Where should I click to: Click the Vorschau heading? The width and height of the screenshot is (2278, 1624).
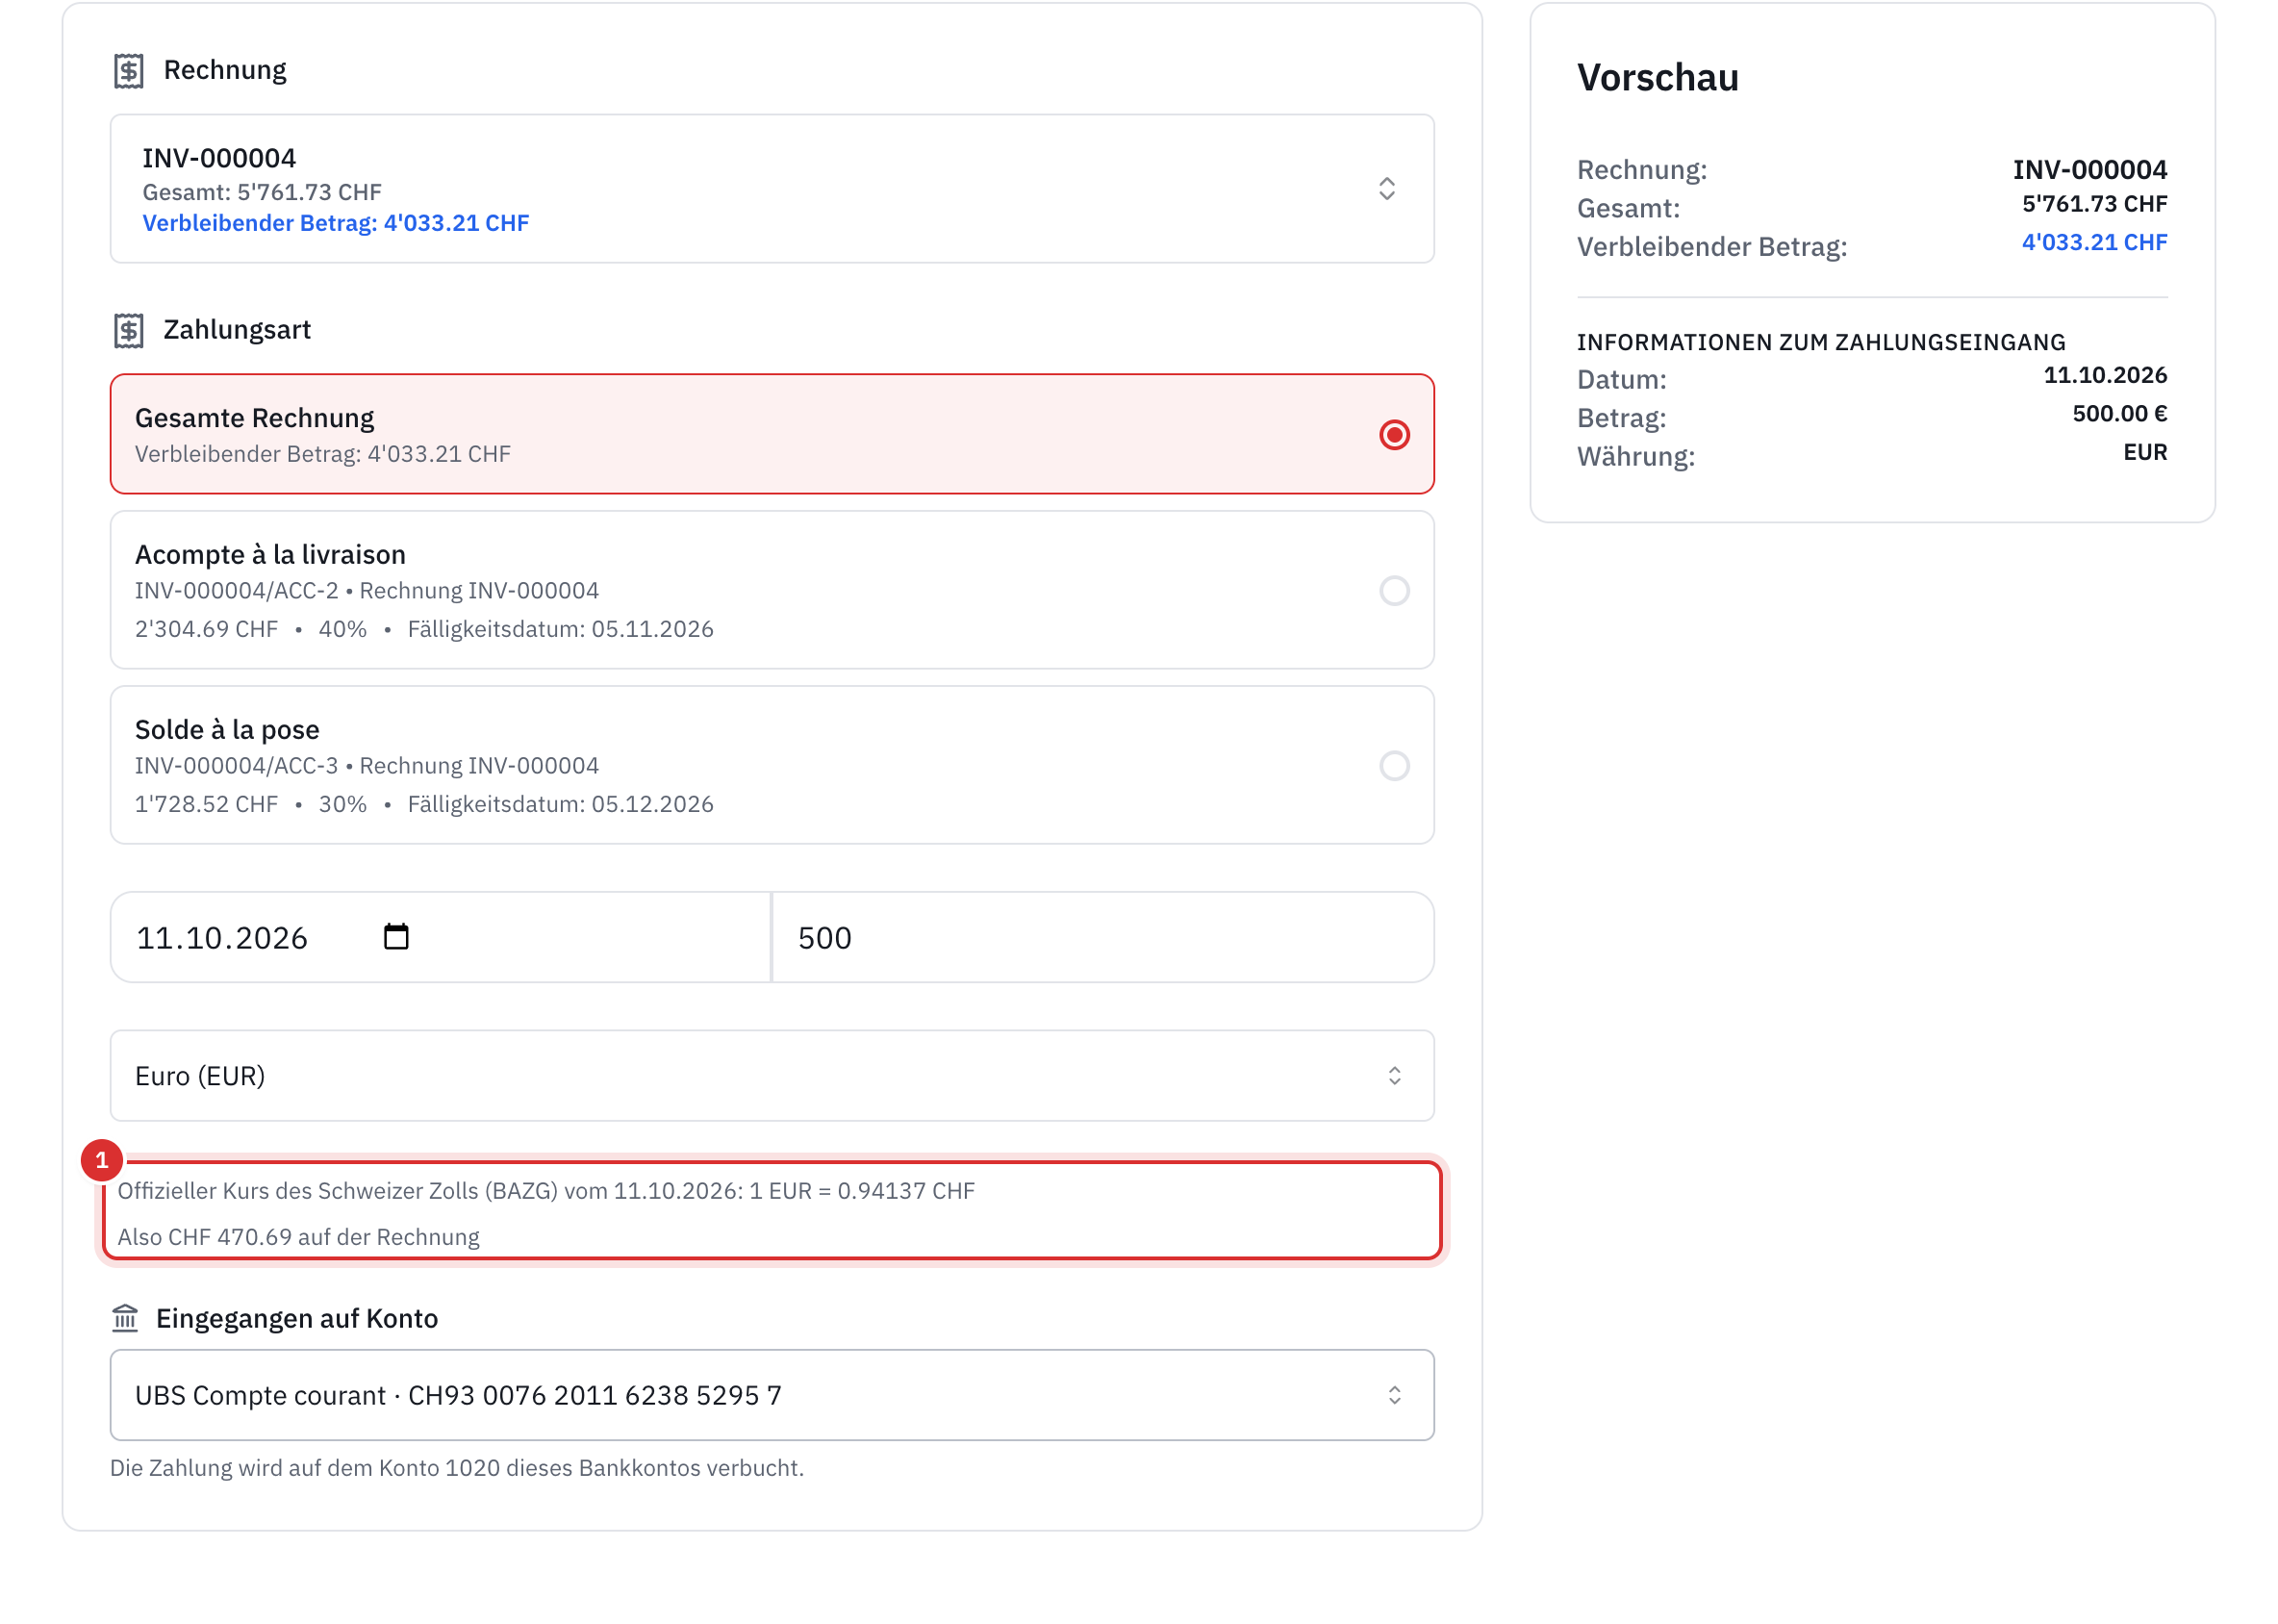click(1658, 78)
